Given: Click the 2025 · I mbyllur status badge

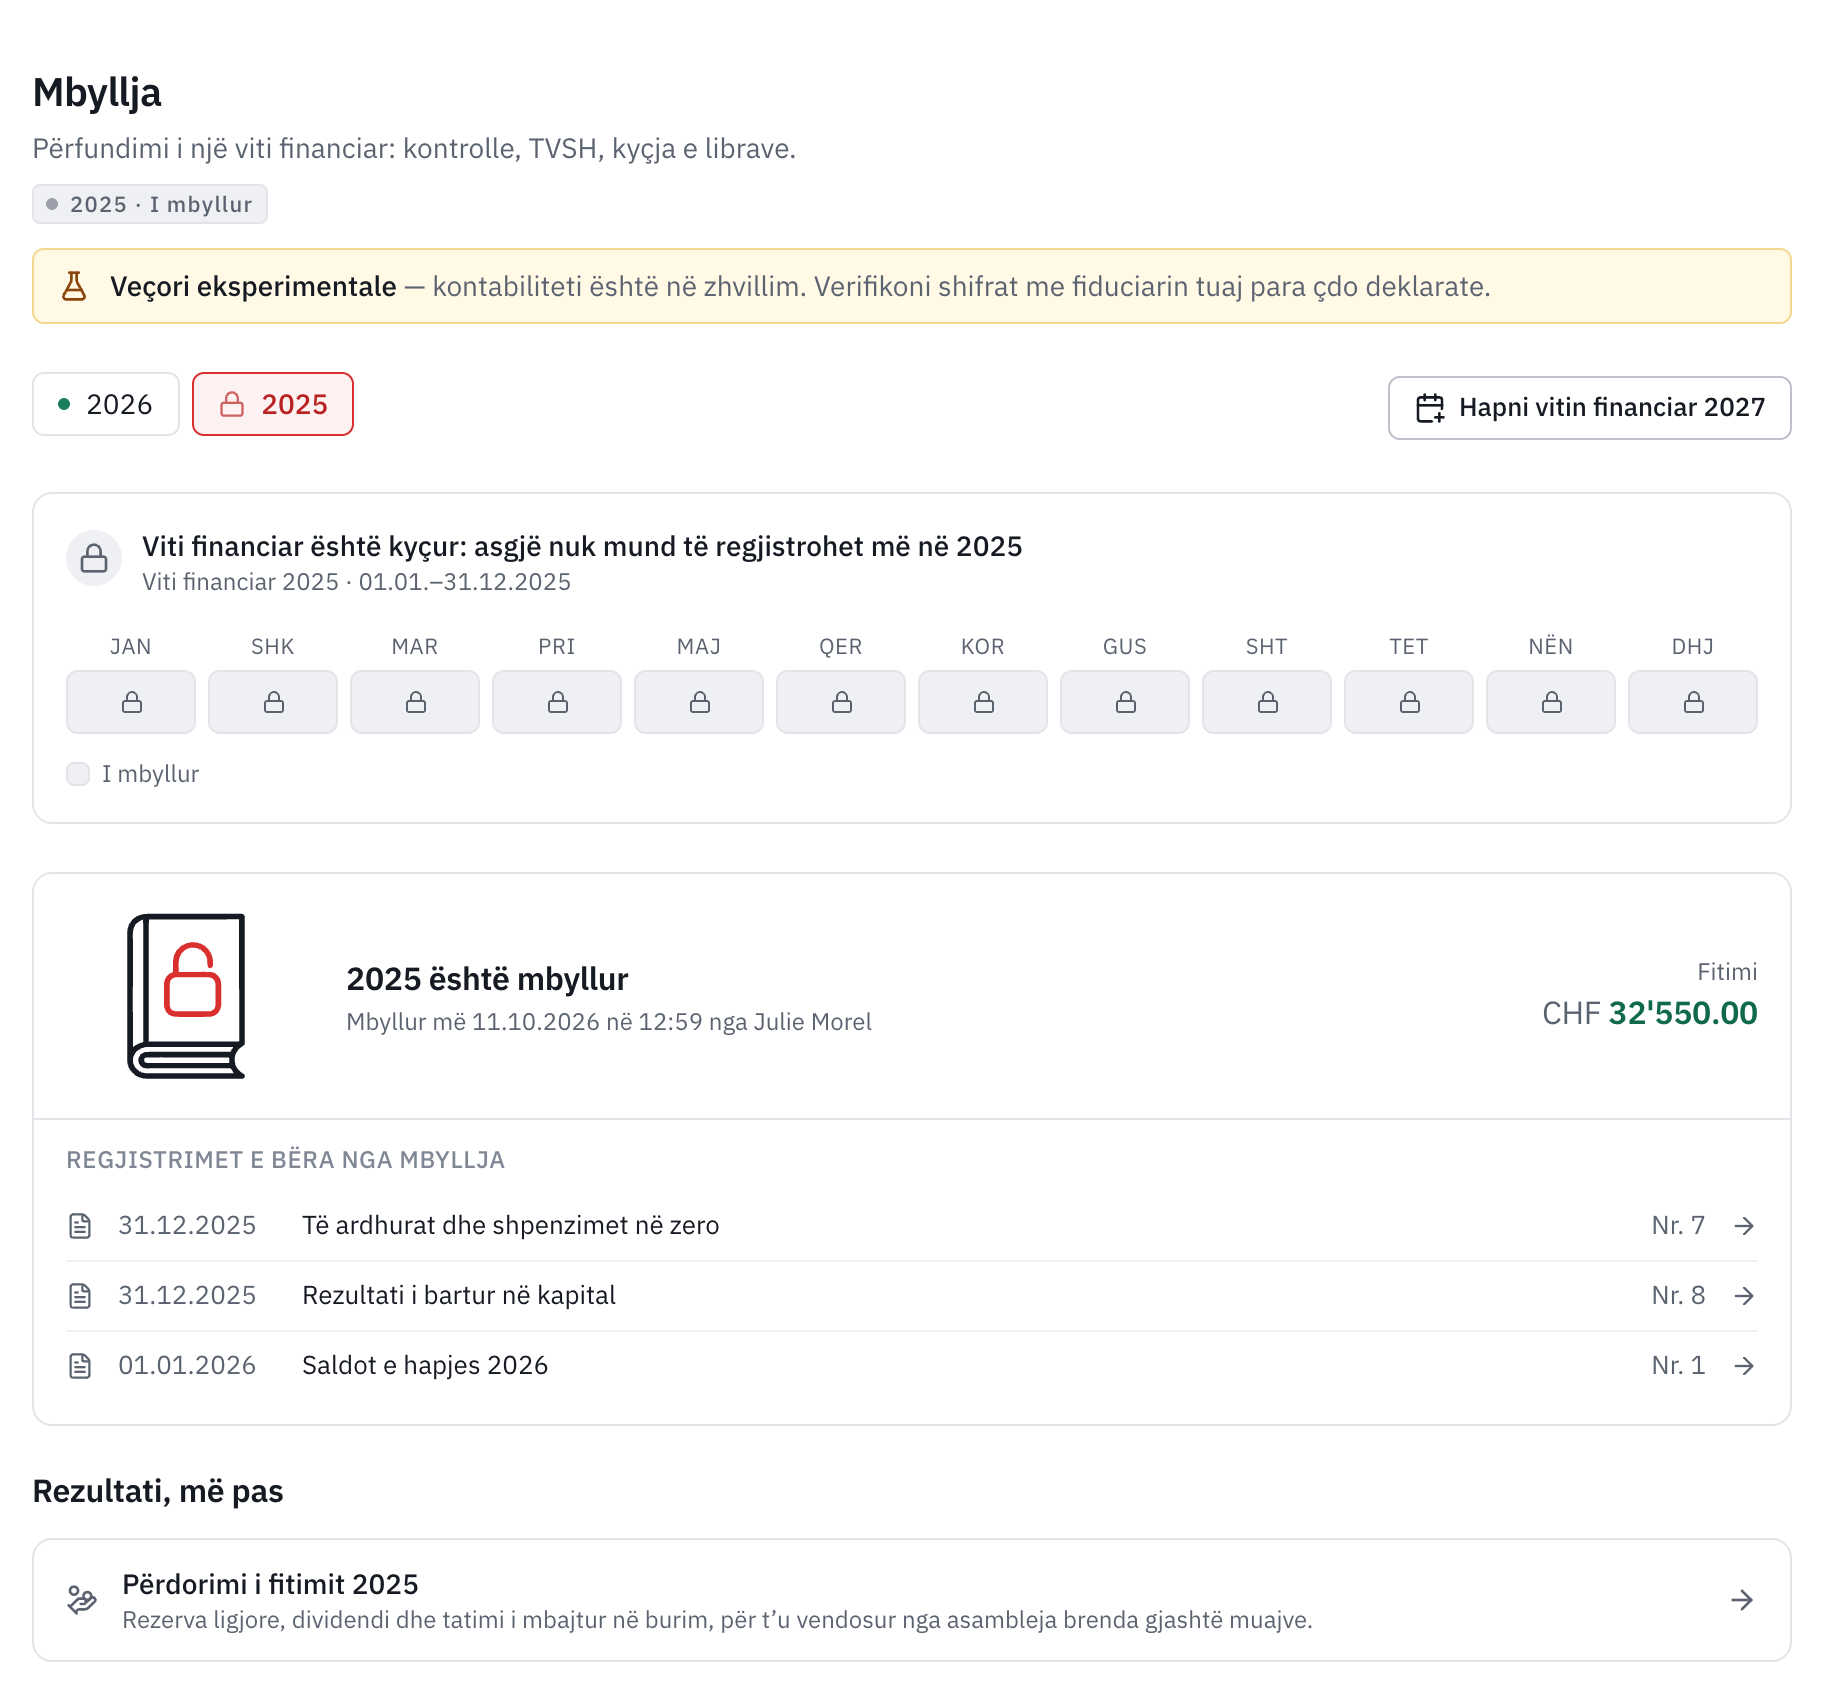Looking at the screenshot, I should click(150, 204).
